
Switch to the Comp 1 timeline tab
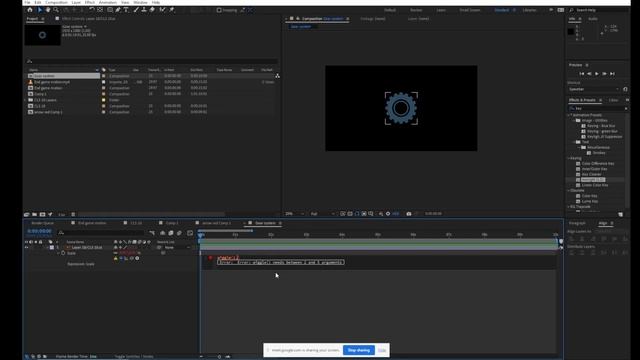click(172, 223)
